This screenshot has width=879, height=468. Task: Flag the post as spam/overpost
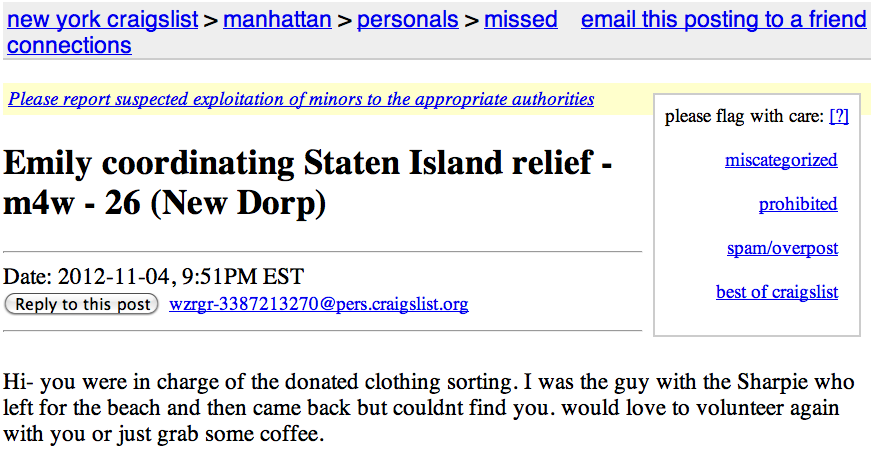[x=782, y=248]
